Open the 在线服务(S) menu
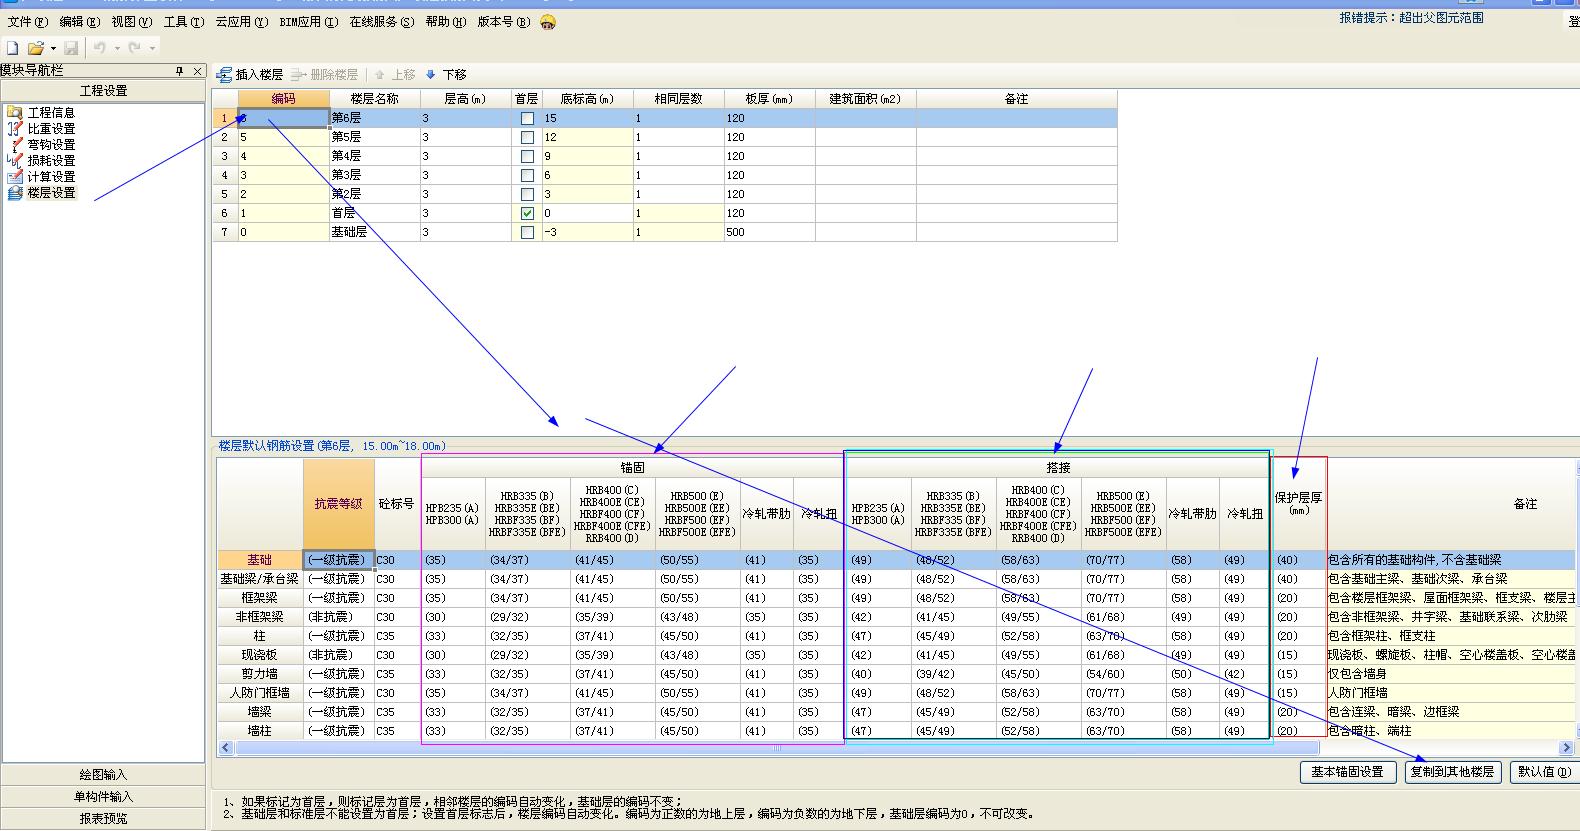This screenshot has height=831, width=1580. [381, 22]
